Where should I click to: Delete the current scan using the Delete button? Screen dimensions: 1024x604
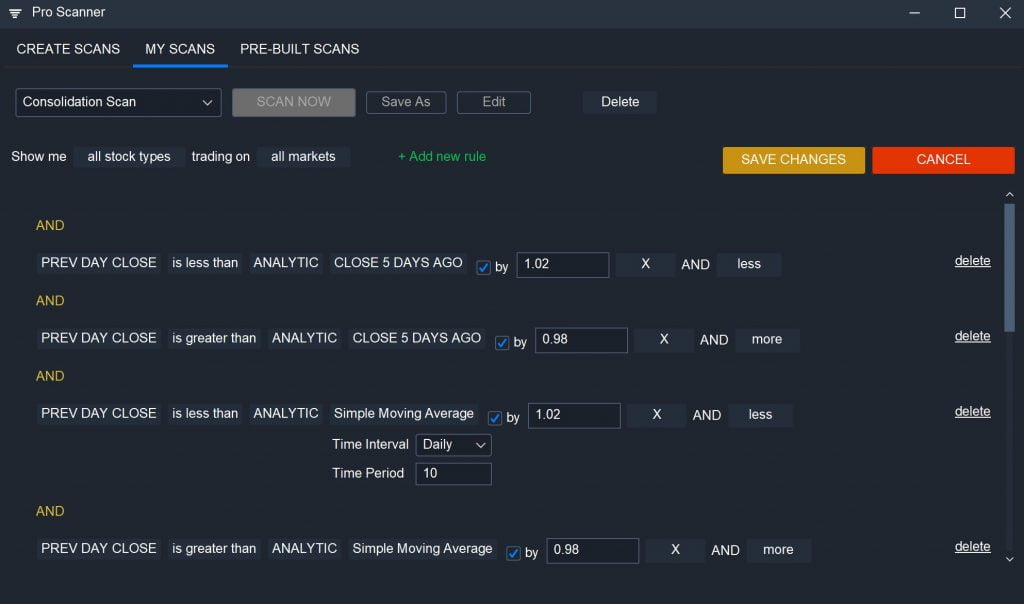click(x=620, y=102)
